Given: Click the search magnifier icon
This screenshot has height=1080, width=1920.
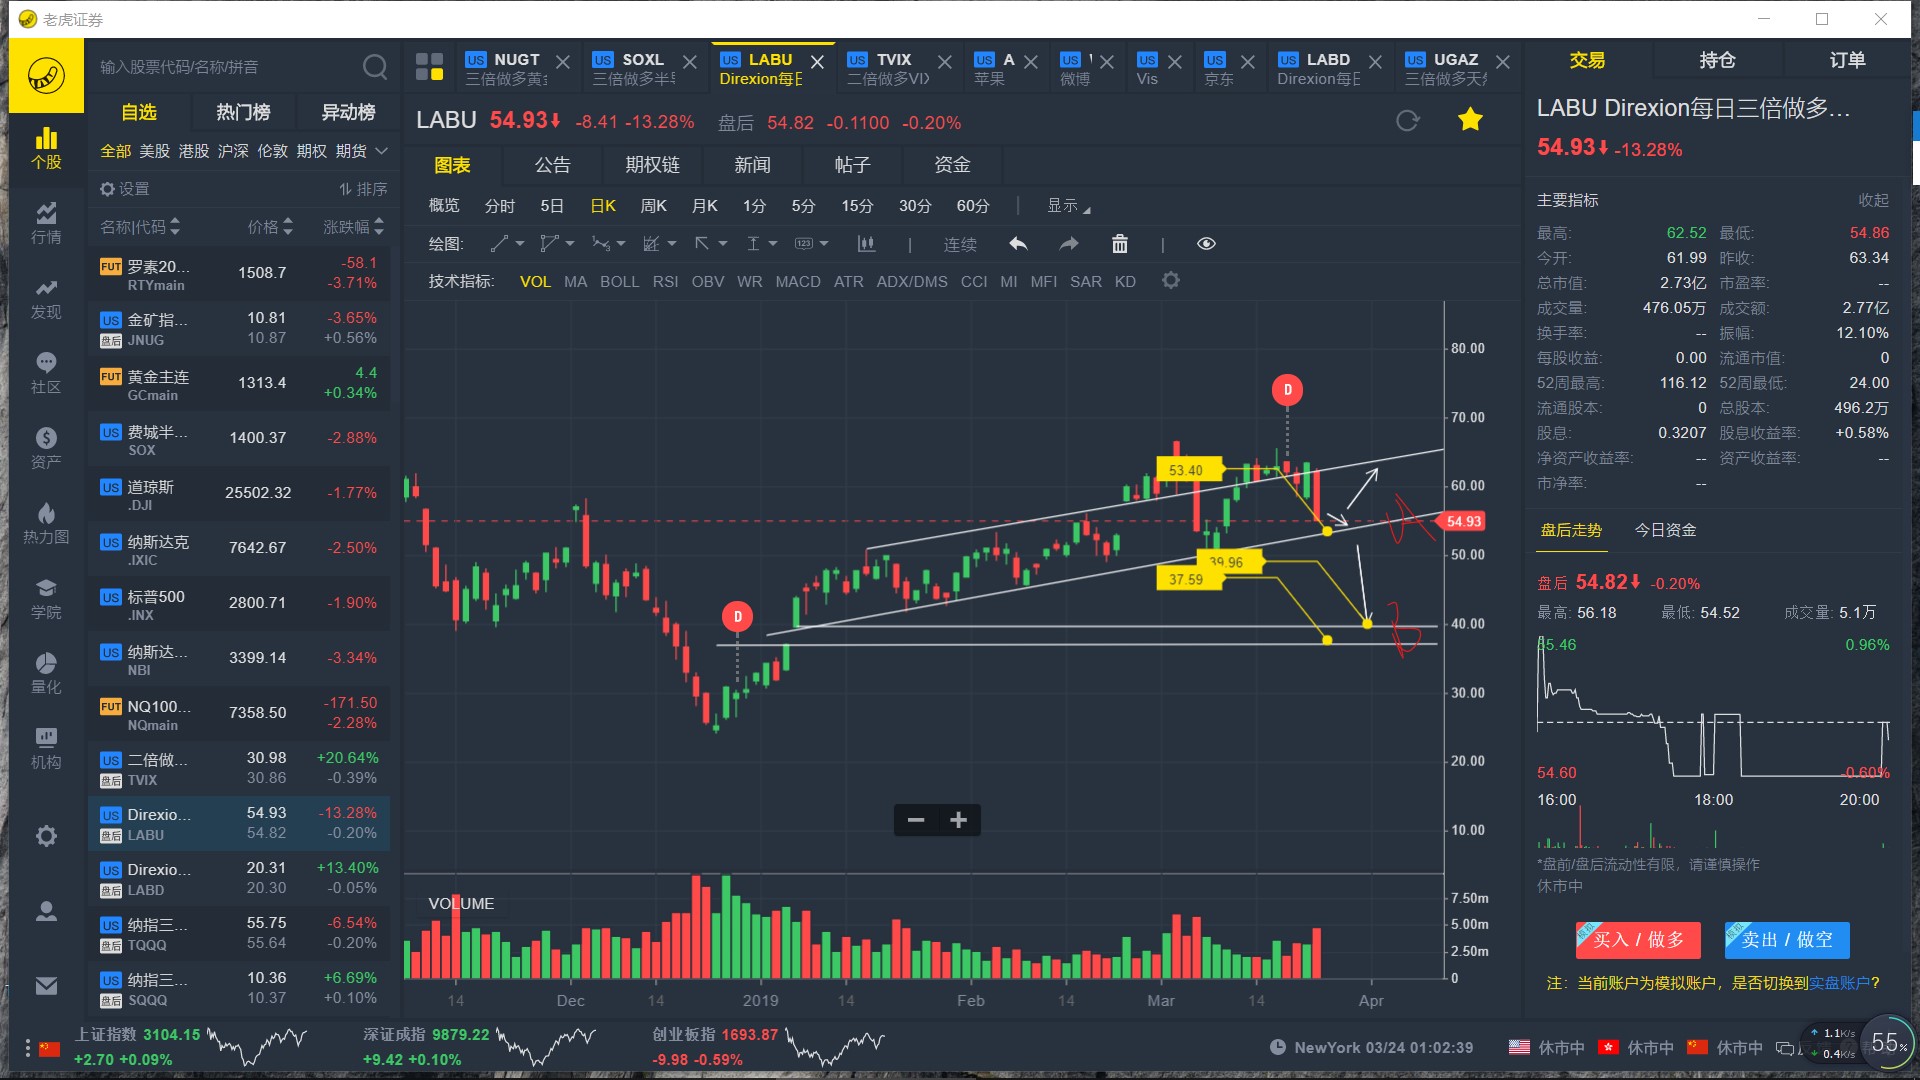Looking at the screenshot, I should click(374, 67).
